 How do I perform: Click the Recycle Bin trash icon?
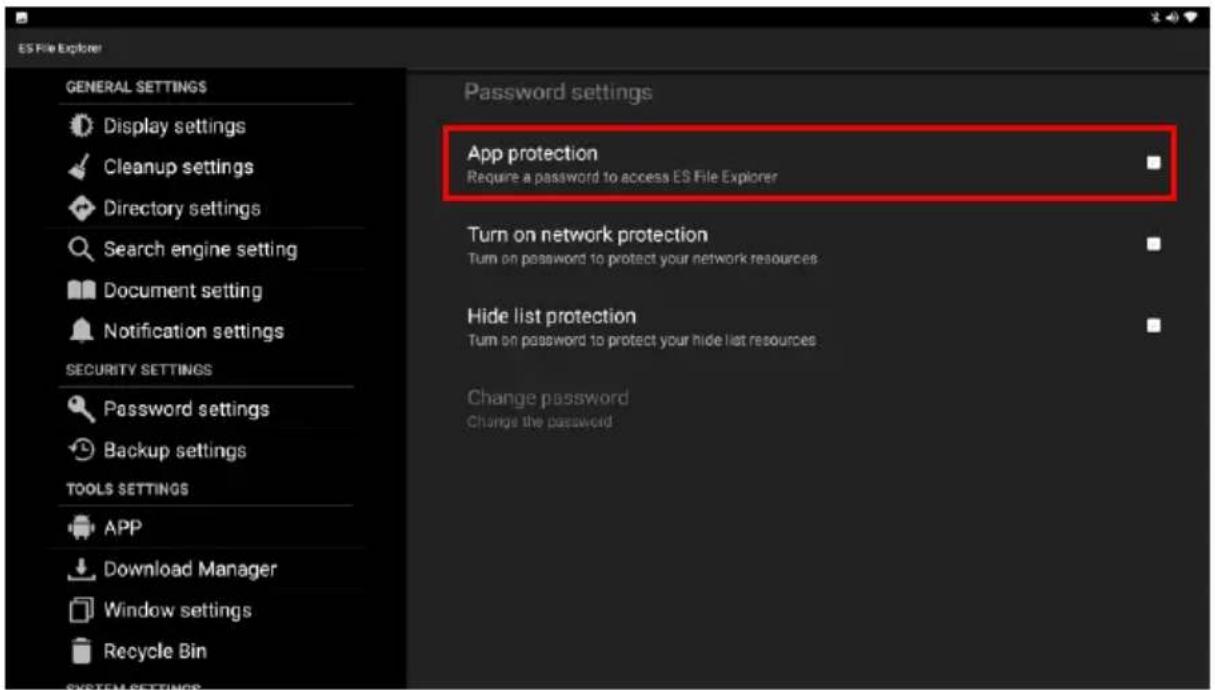(x=81, y=652)
